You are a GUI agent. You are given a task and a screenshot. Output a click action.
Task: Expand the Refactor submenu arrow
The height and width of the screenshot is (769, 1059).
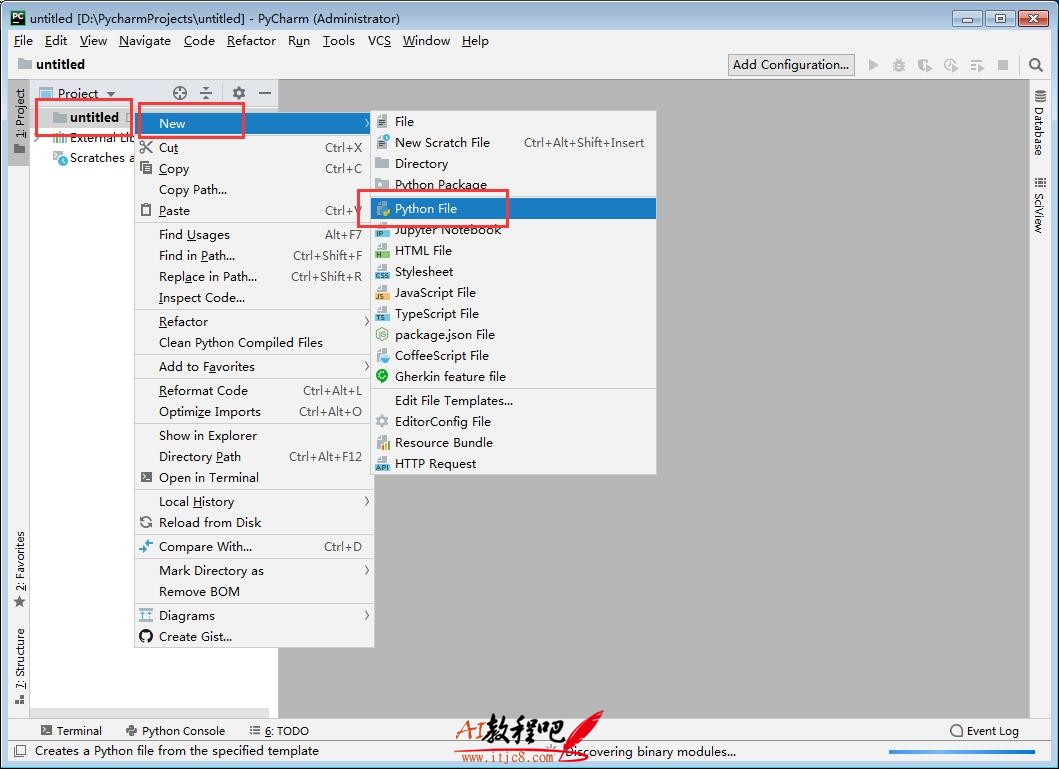click(x=367, y=321)
